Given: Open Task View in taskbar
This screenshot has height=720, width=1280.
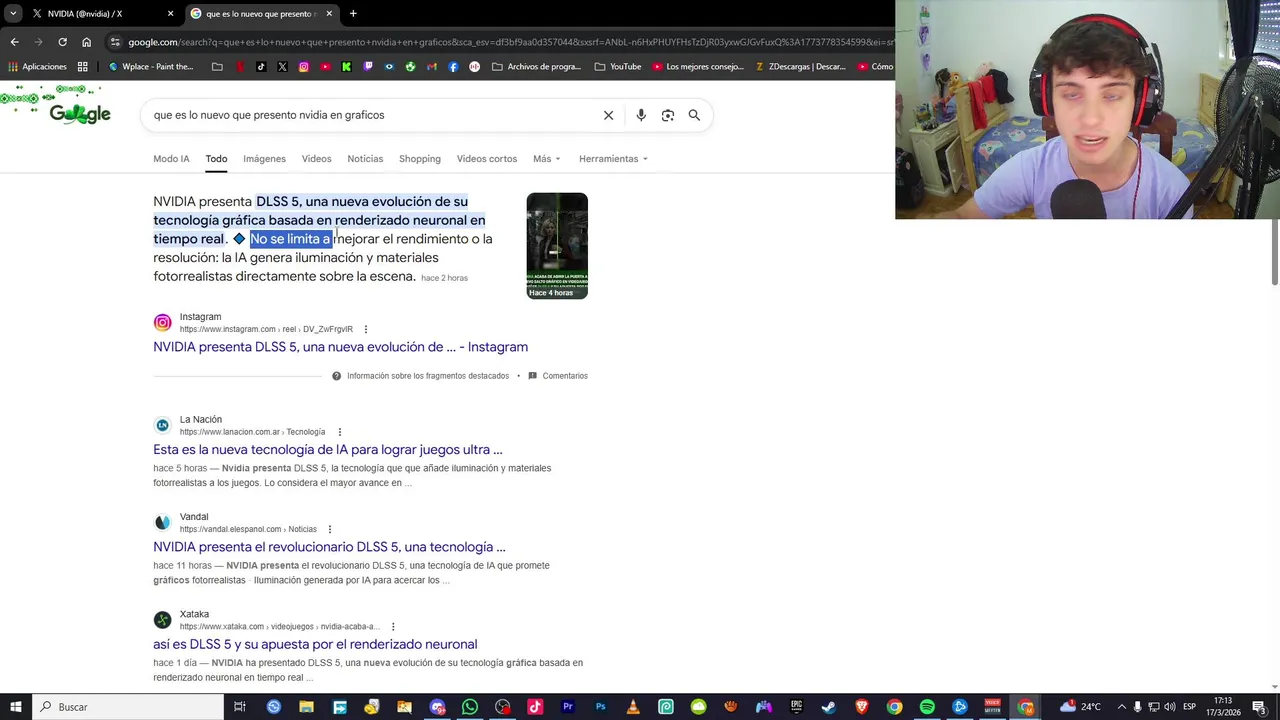Looking at the screenshot, I should pyautogui.click(x=240, y=707).
